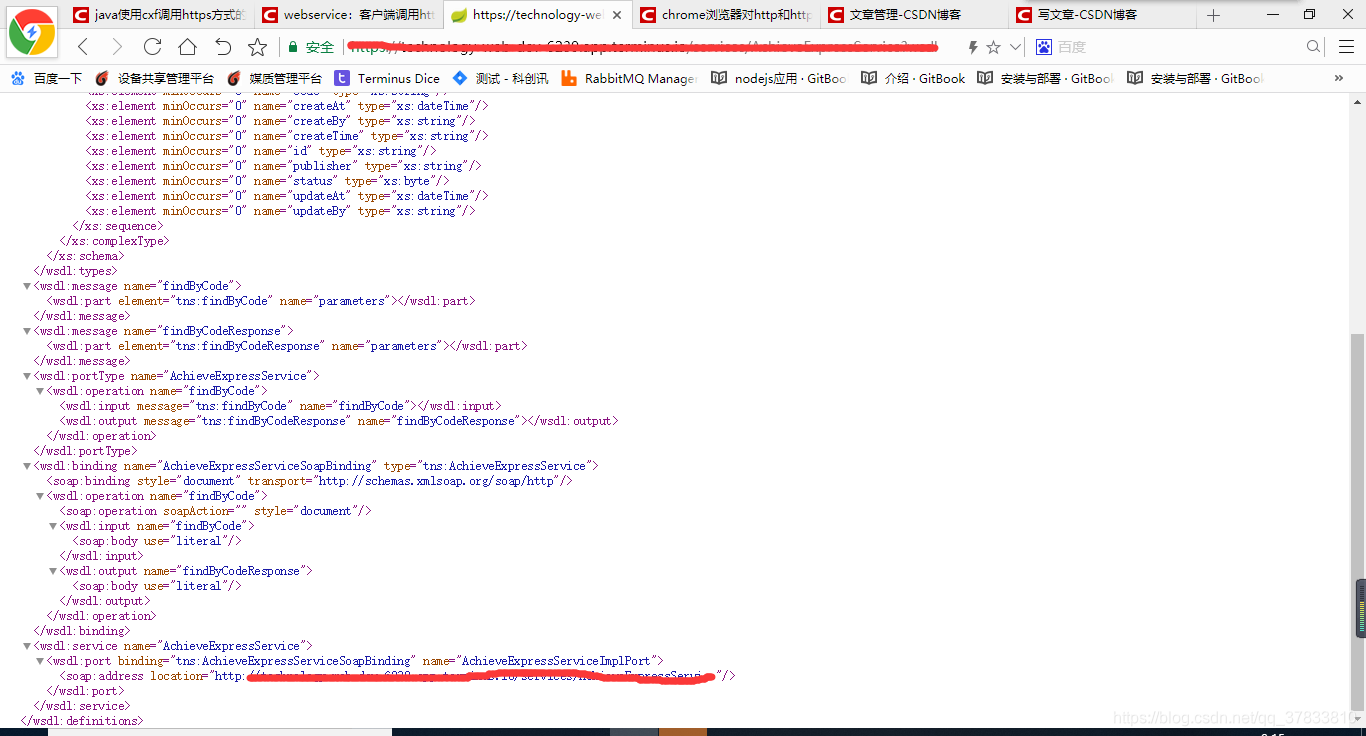Open the 测试 - 科创讯 bookmark
Image resolution: width=1366 pixels, height=736 pixels.
[500, 78]
